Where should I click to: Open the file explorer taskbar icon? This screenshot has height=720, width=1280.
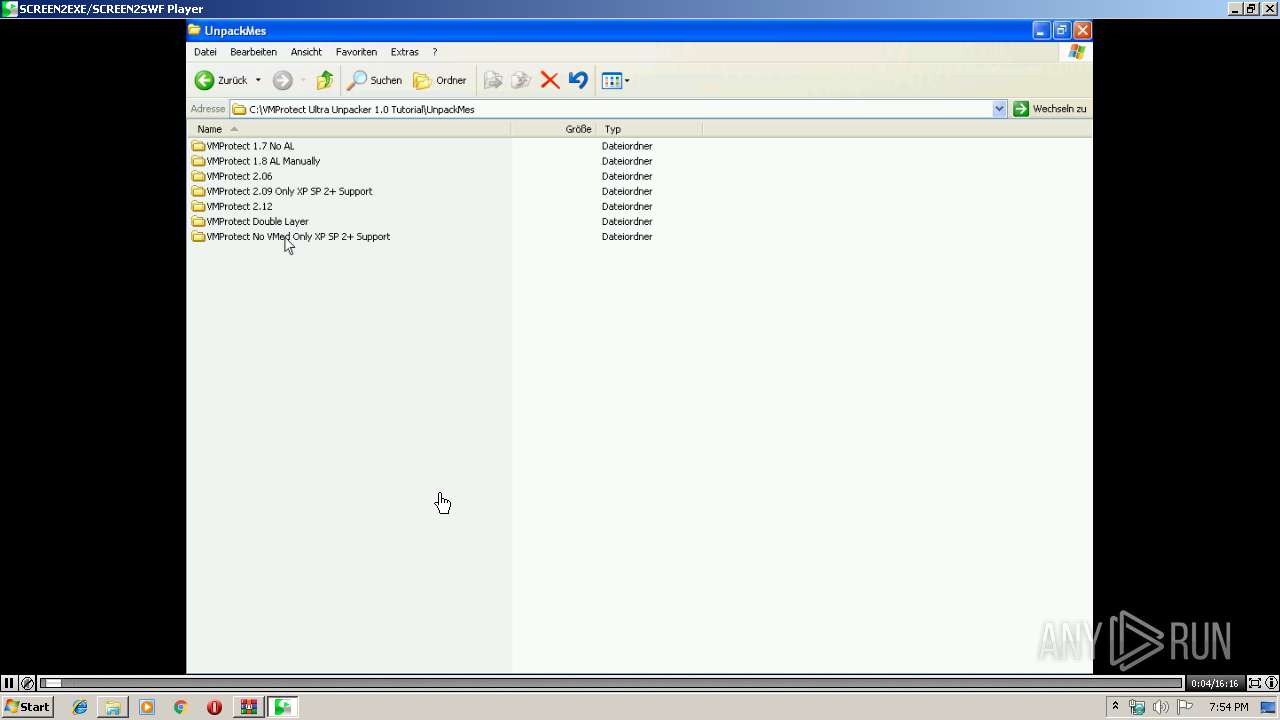coord(113,707)
